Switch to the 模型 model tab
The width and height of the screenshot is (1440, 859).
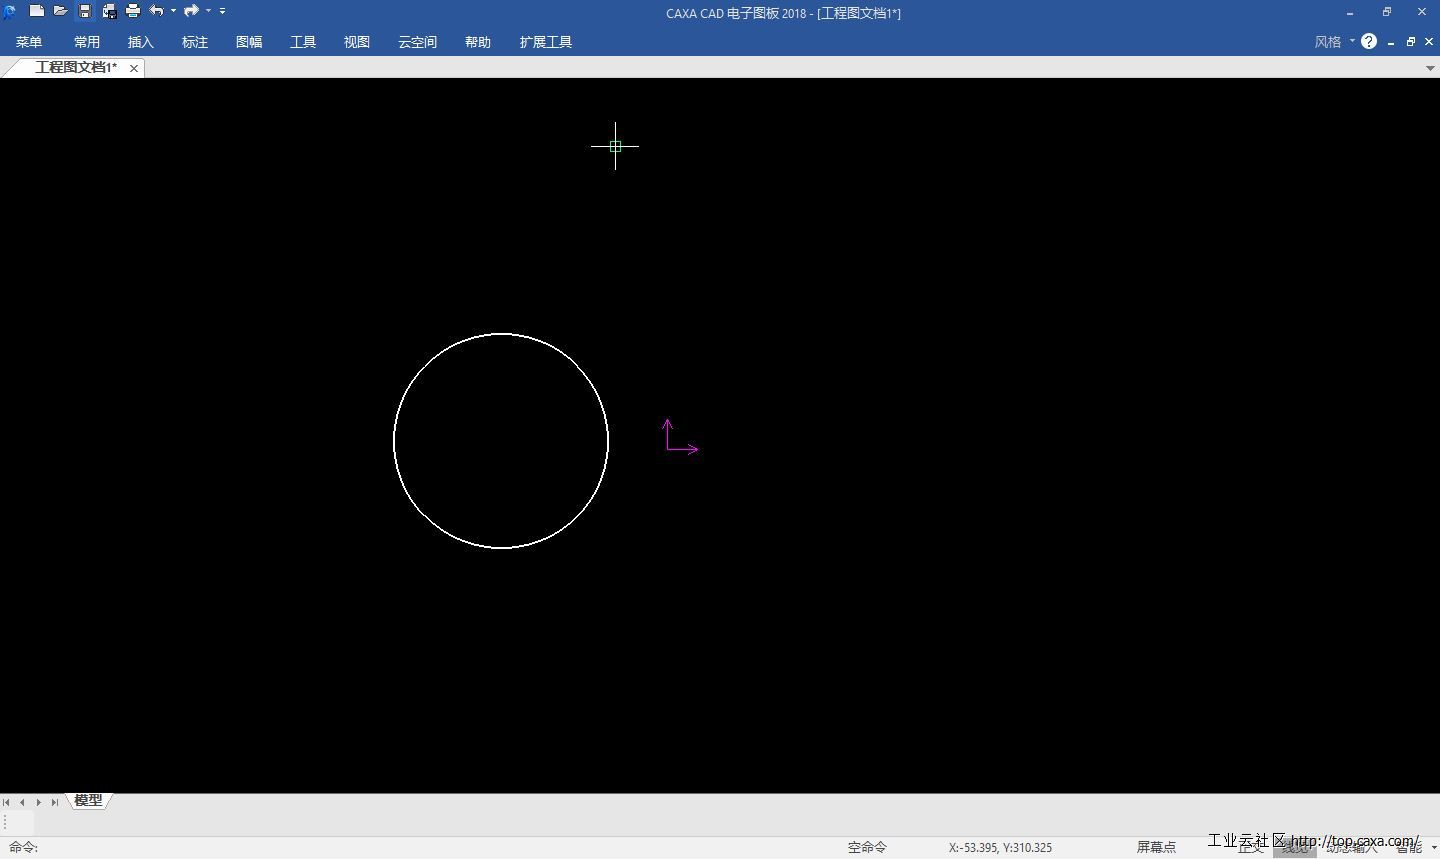pos(88,801)
